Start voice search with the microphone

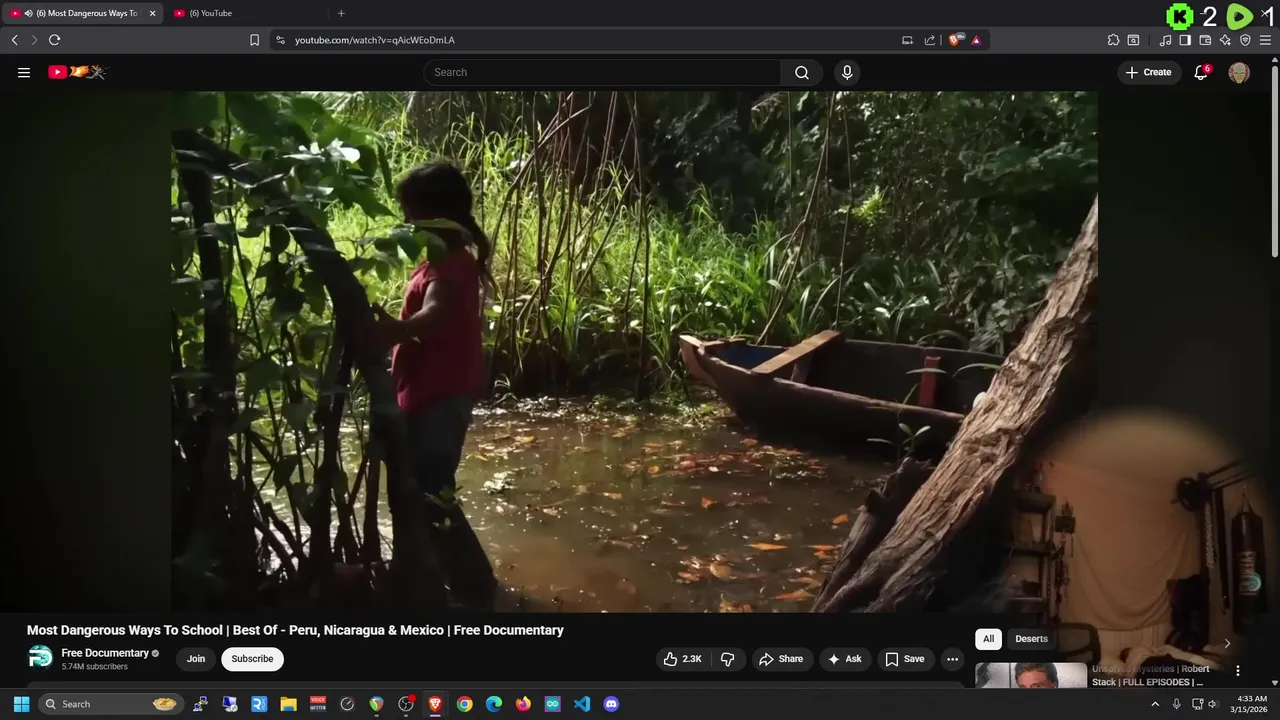click(847, 72)
